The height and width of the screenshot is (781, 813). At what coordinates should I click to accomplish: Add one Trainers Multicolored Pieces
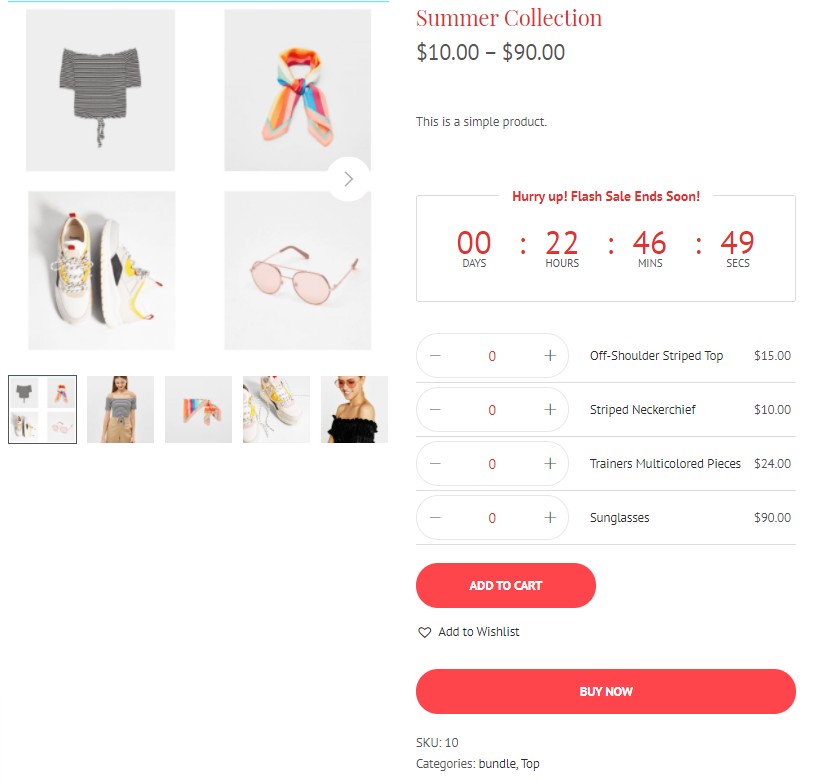pyautogui.click(x=550, y=464)
